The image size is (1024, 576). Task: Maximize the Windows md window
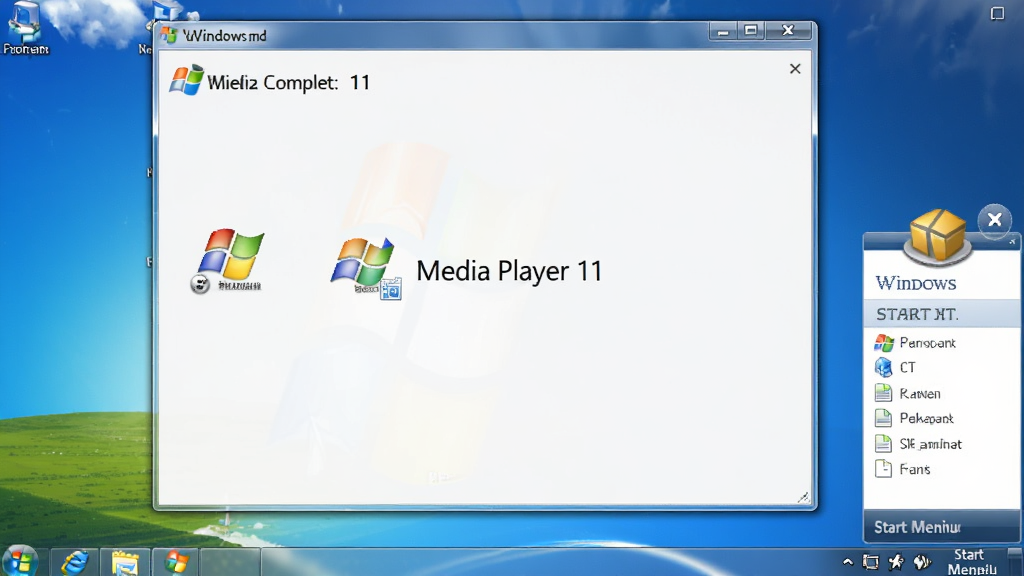point(751,31)
